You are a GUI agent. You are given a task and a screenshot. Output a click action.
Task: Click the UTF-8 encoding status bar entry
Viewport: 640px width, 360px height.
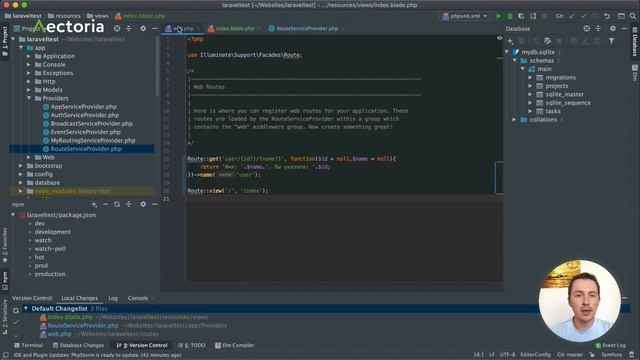[x=507, y=355]
